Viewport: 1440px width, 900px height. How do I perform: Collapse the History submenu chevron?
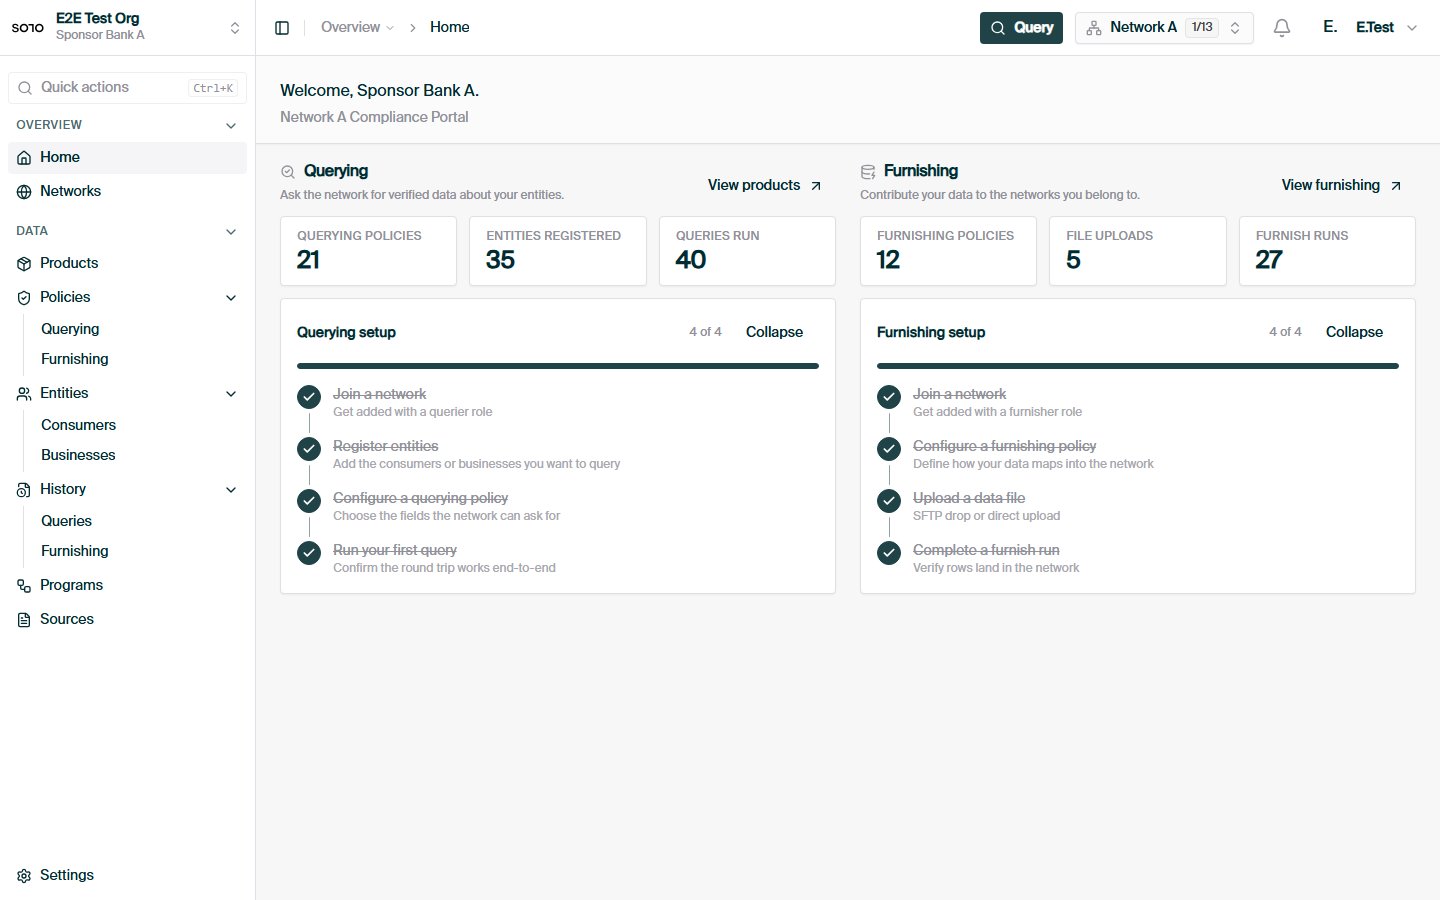pyautogui.click(x=231, y=490)
